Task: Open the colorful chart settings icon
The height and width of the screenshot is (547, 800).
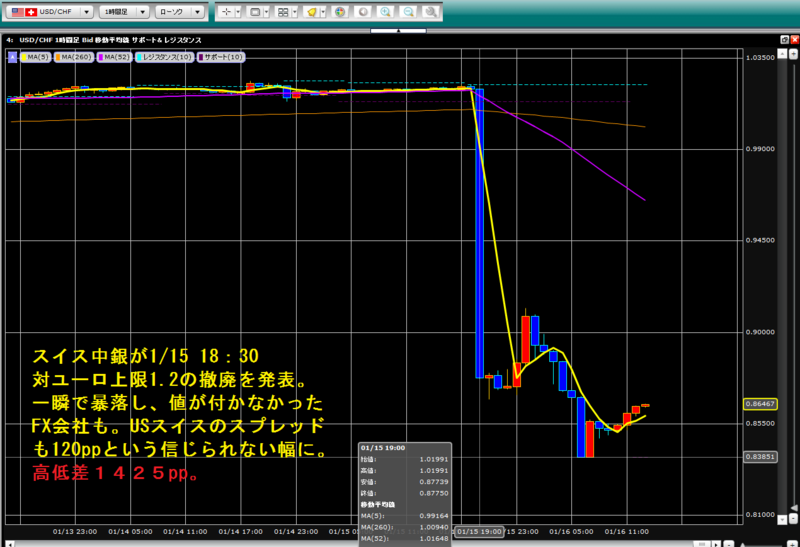Action: [340, 12]
